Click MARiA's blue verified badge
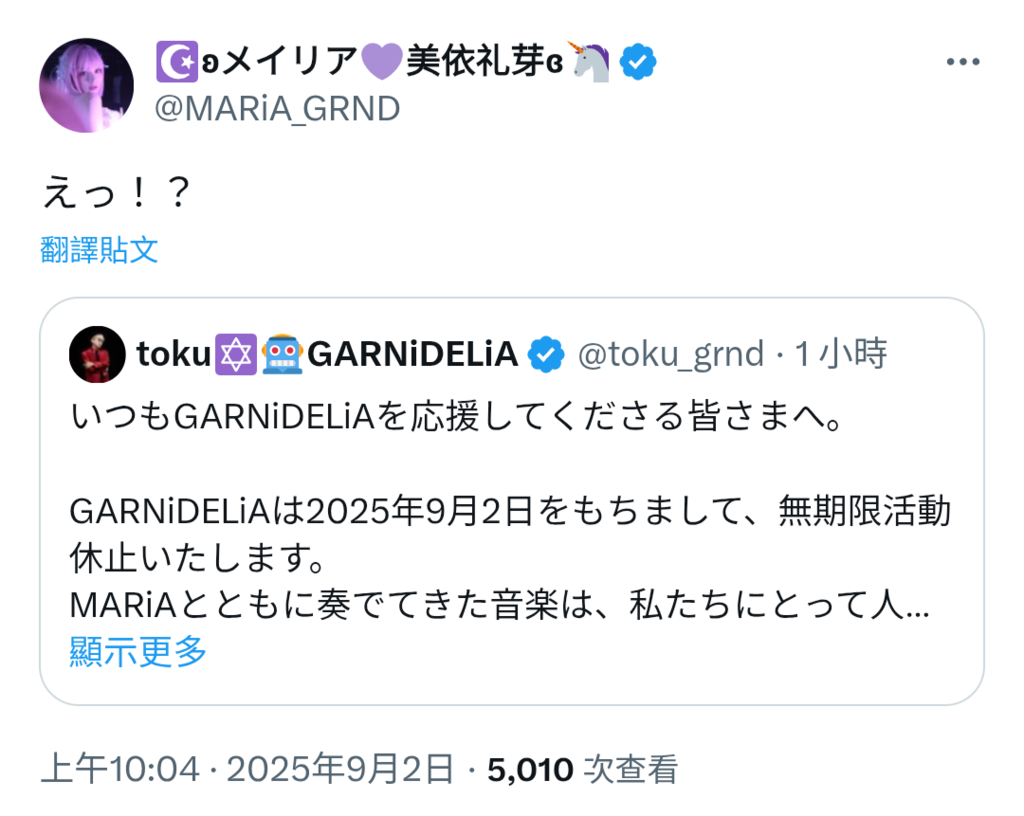1024x816 pixels. 638,62
